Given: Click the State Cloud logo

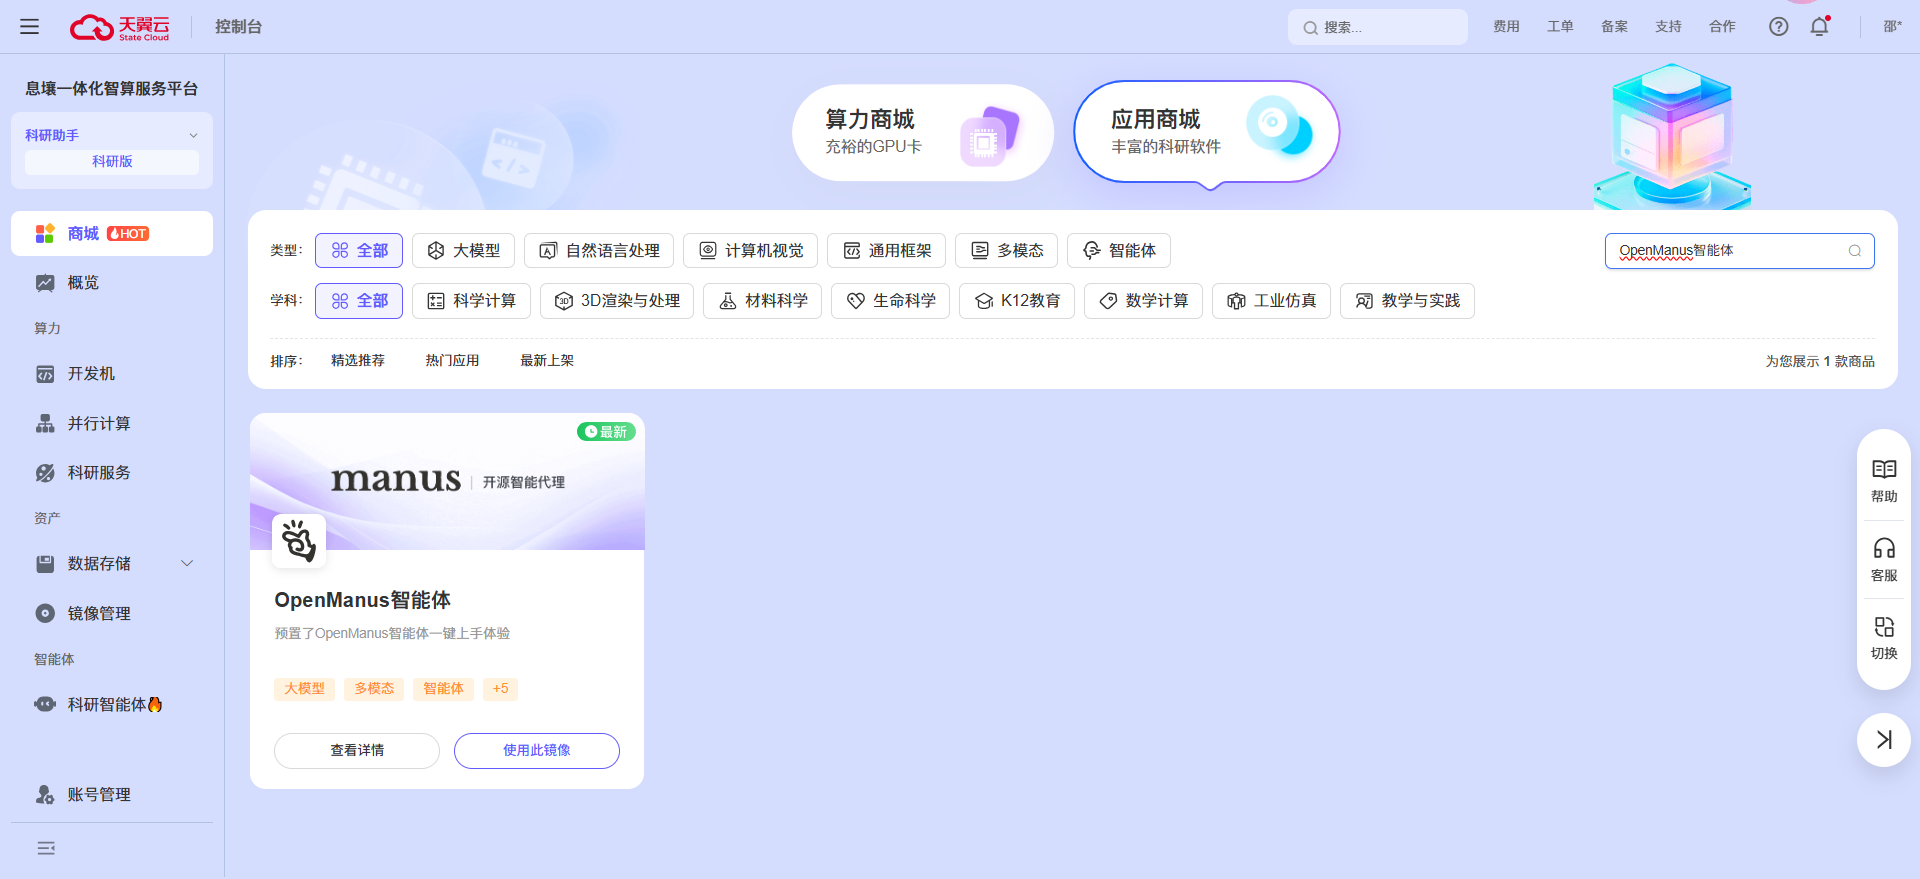Looking at the screenshot, I should pyautogui.click(x=120, y=27).
